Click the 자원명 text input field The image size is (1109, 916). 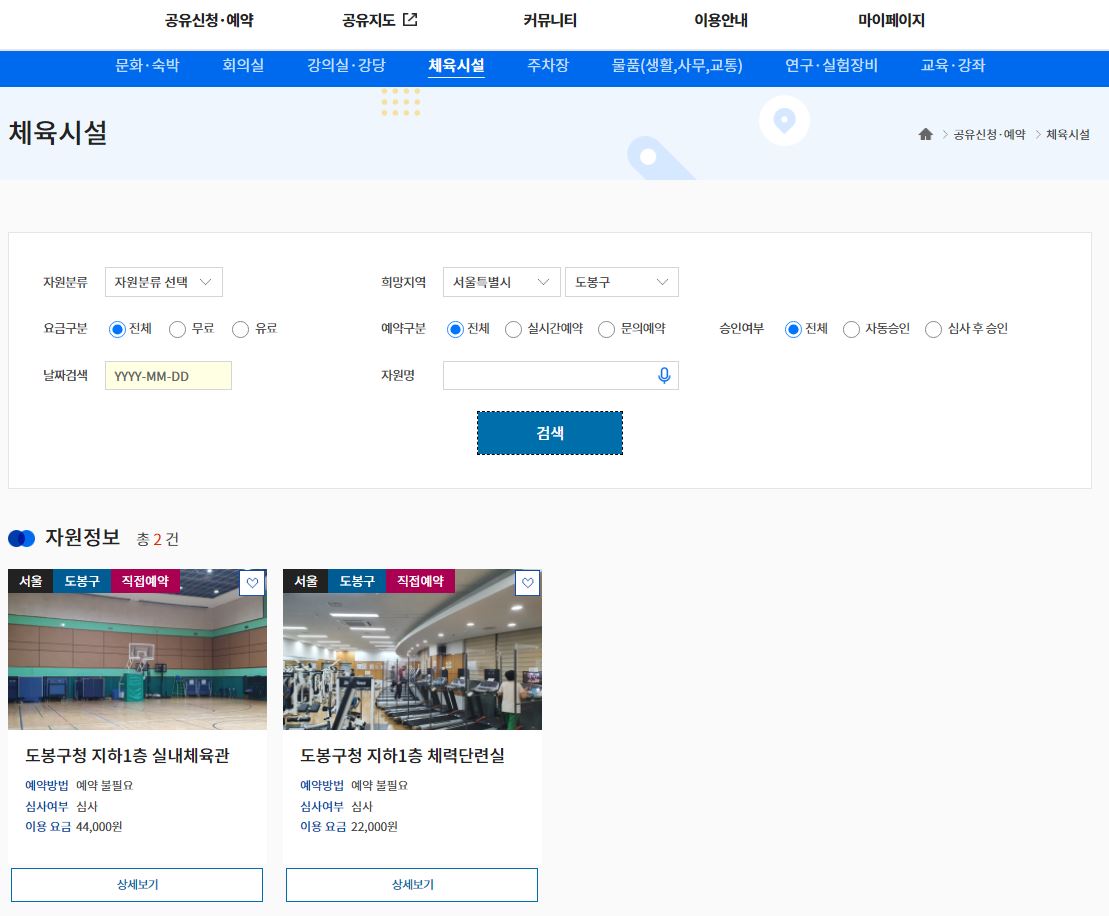561,376
